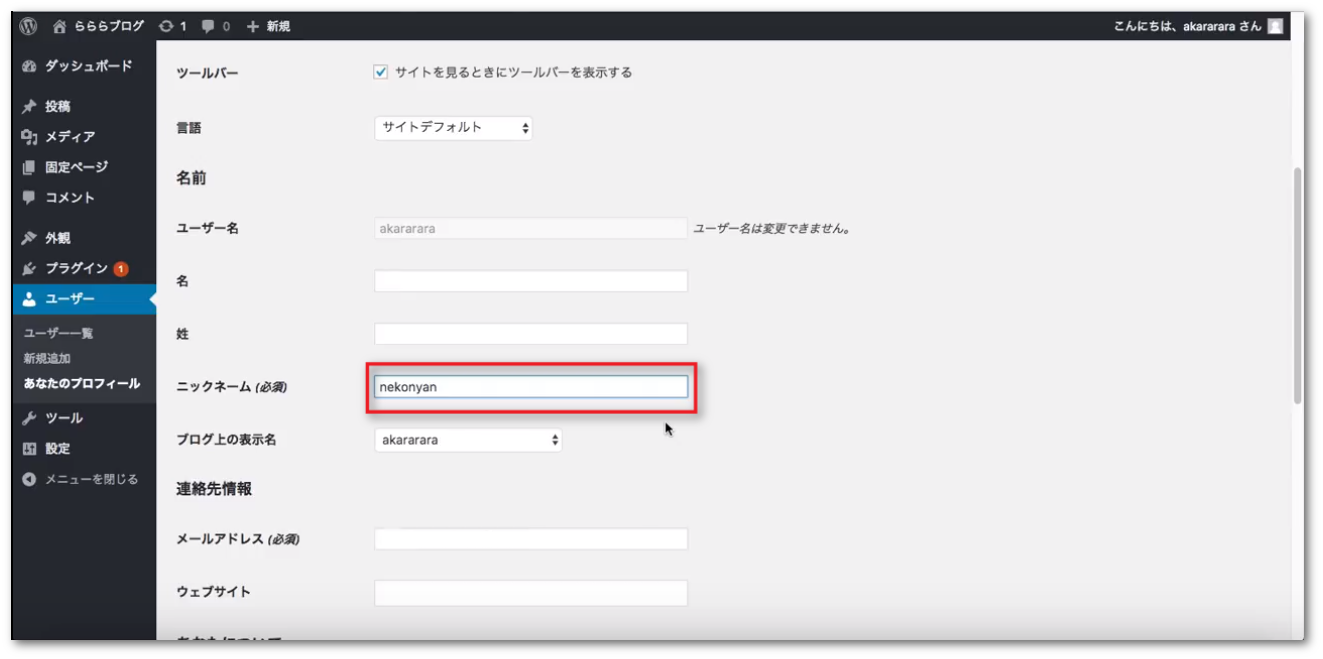This screenshot has height=659, width=1323.
Task: Open こんにちは、akararara さん account menu
Action: [x=1188, y=26]
